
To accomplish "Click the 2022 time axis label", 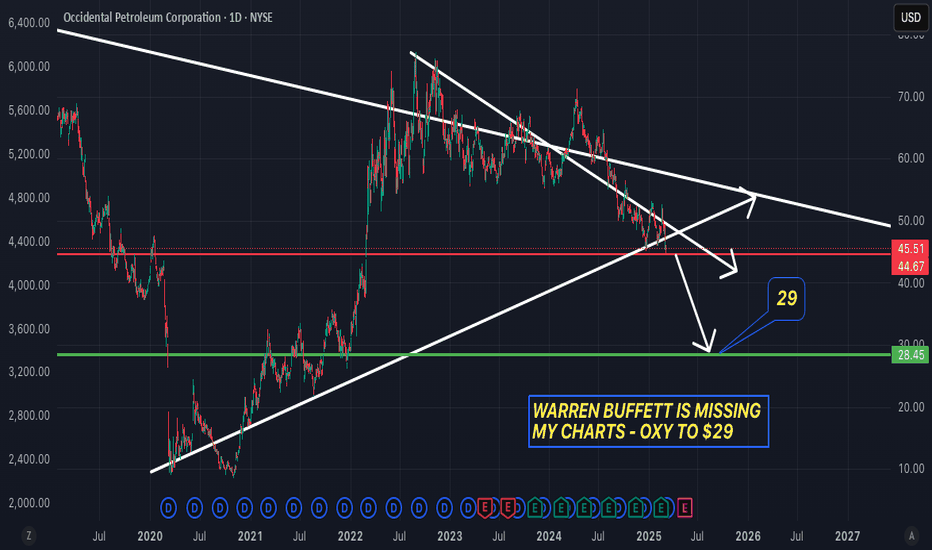I will click(350, 536).
